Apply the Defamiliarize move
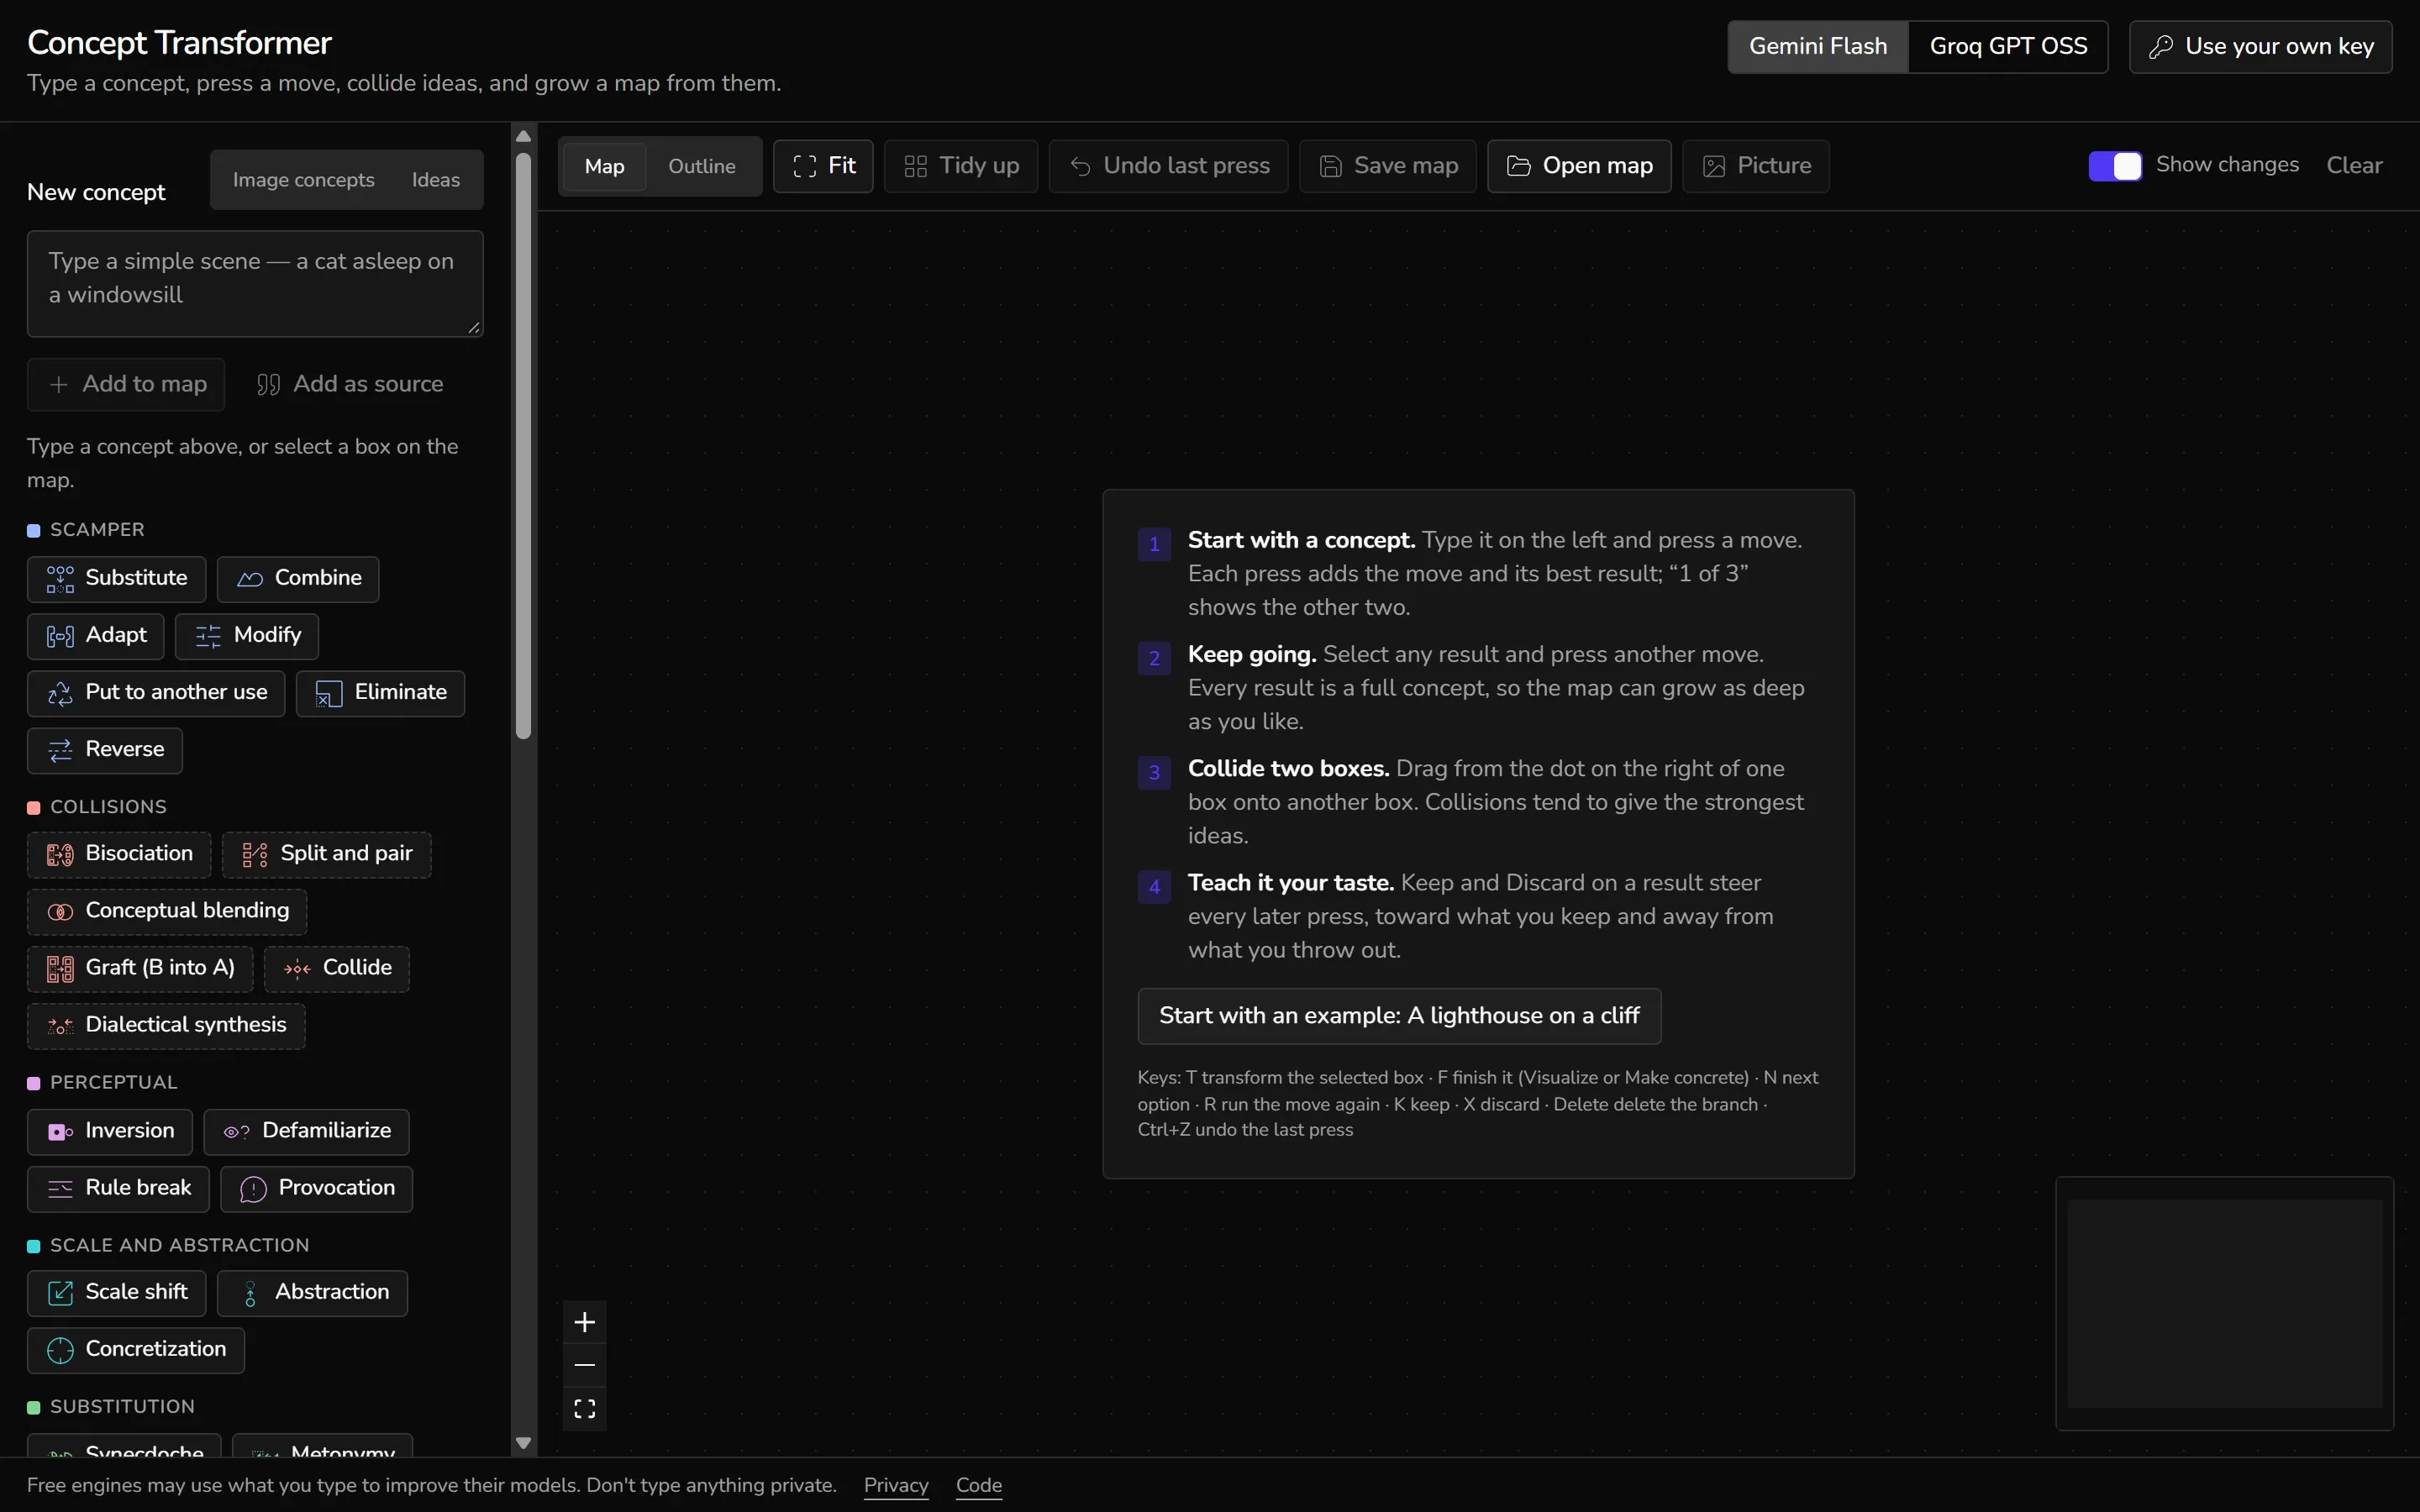 [x=307, y=1131]
